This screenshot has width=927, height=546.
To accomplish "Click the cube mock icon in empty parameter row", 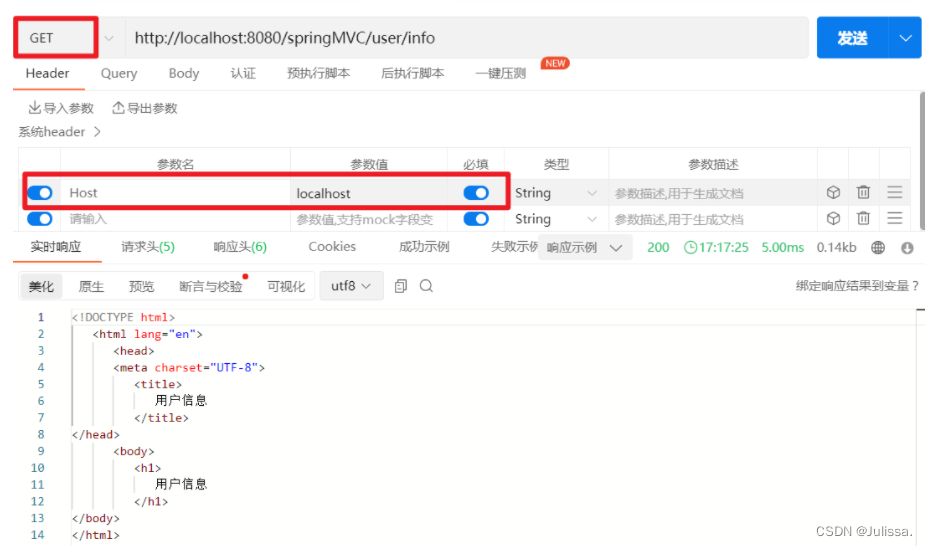I will 833,219.
